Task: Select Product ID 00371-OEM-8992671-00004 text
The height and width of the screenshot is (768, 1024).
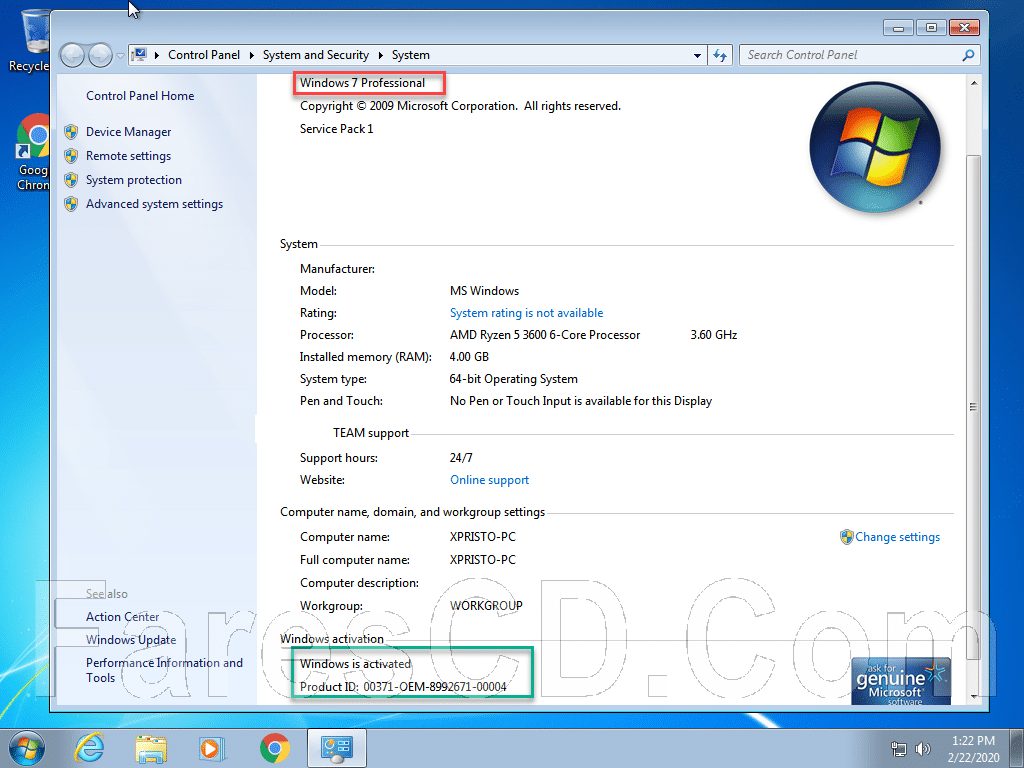Action: click(x=403, y=687)
